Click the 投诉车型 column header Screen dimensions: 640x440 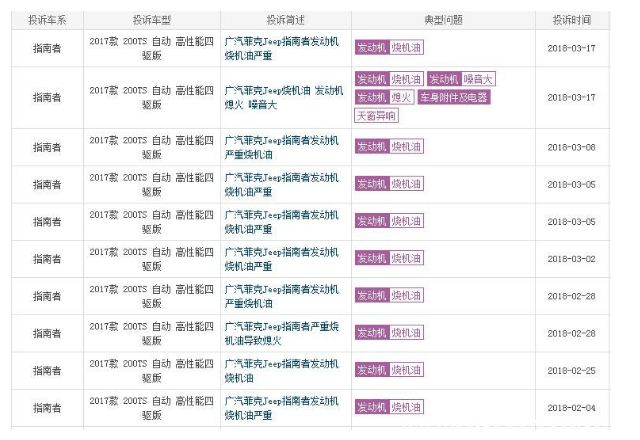[x=151, y=20]
